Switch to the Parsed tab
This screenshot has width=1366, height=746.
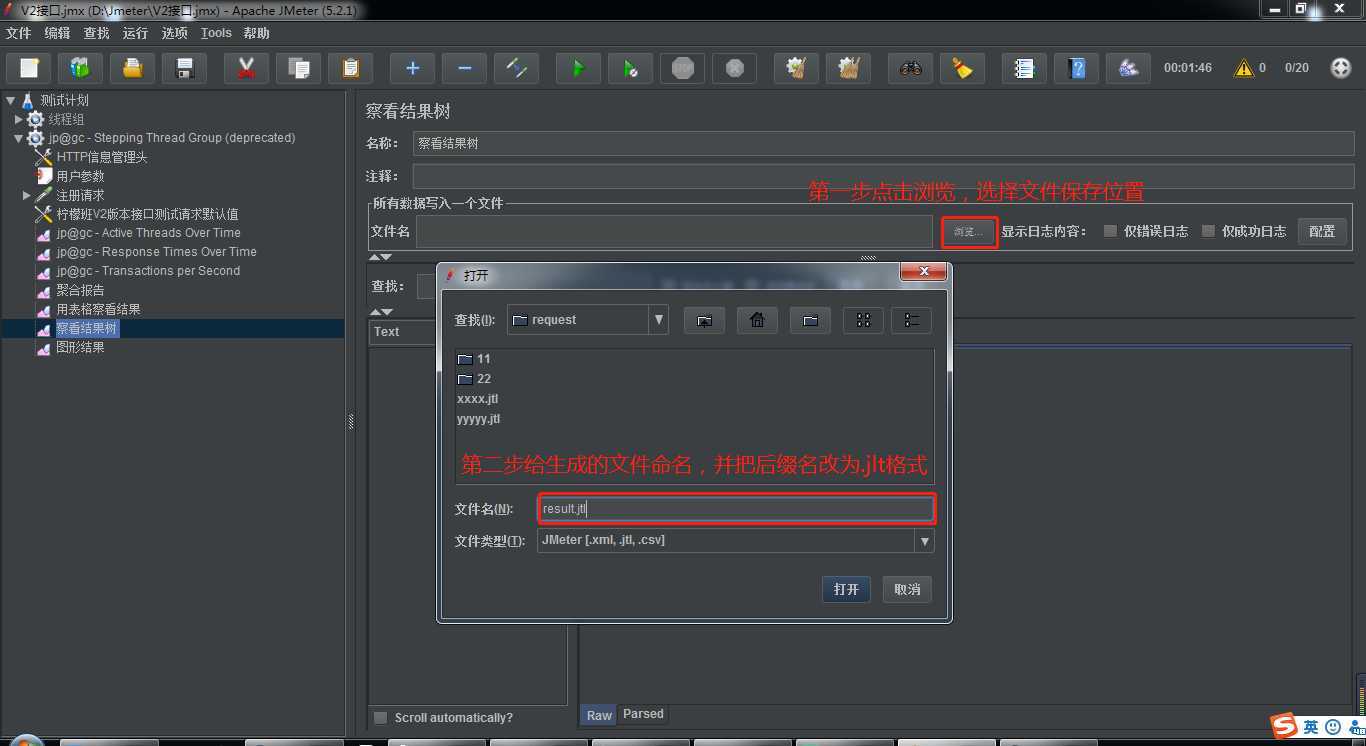click(x=643, y=714)
